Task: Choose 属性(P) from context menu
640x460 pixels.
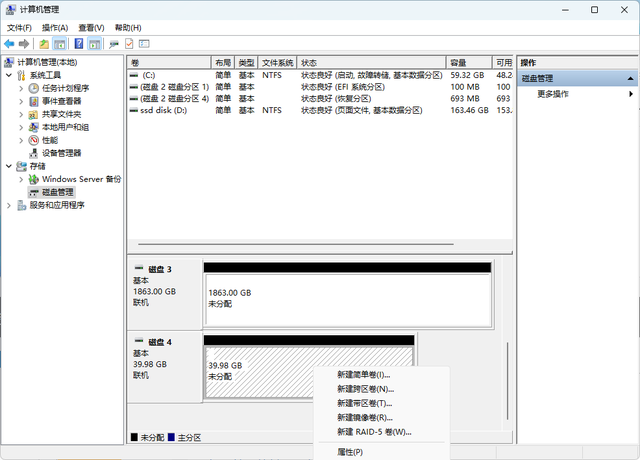Action: click(x=382, y=452)
